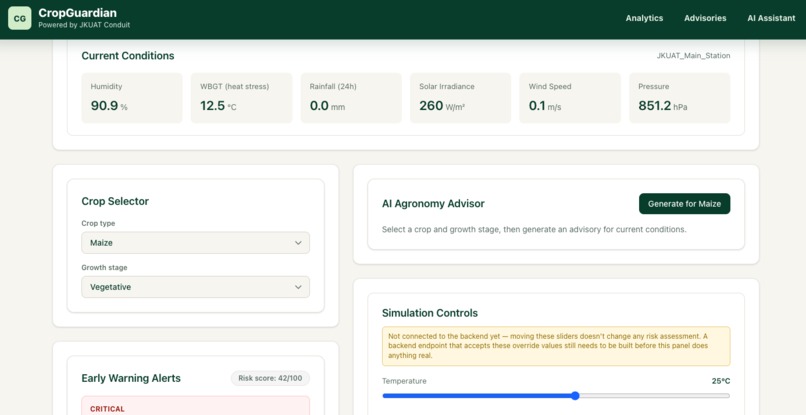
Task: Click the Risk score: 42/100 badge
Action: pyautogui.click(x=270, y=378)
